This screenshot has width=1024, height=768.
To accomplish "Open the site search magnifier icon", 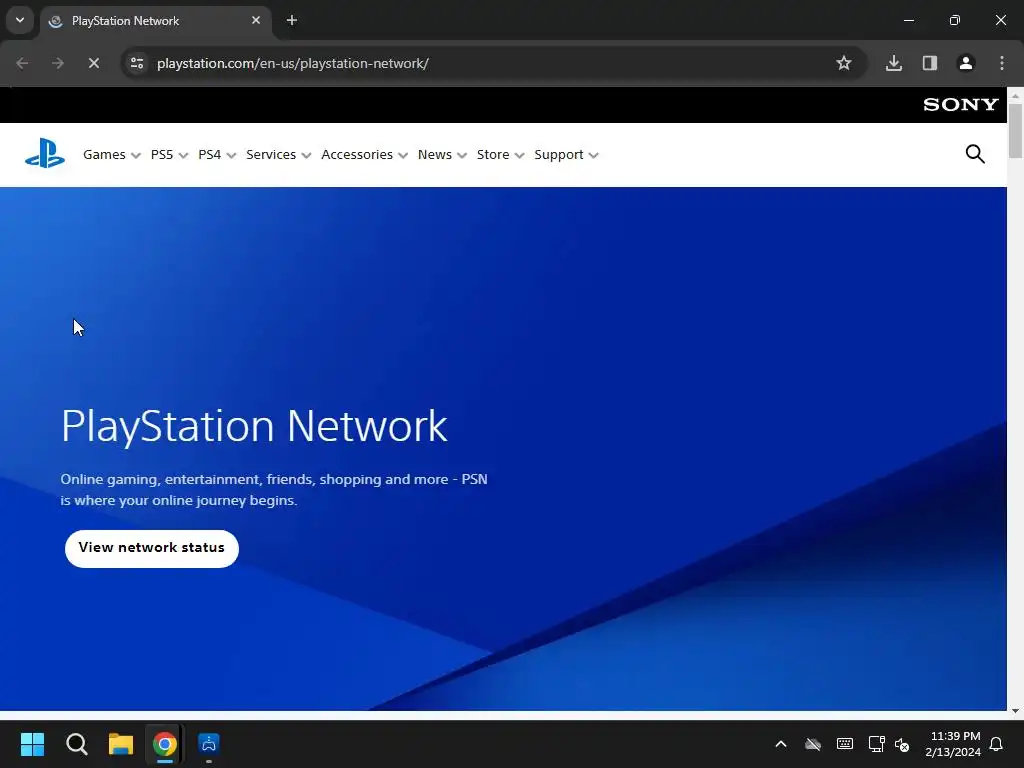I will pyautogui.click(x=975, y=154).
